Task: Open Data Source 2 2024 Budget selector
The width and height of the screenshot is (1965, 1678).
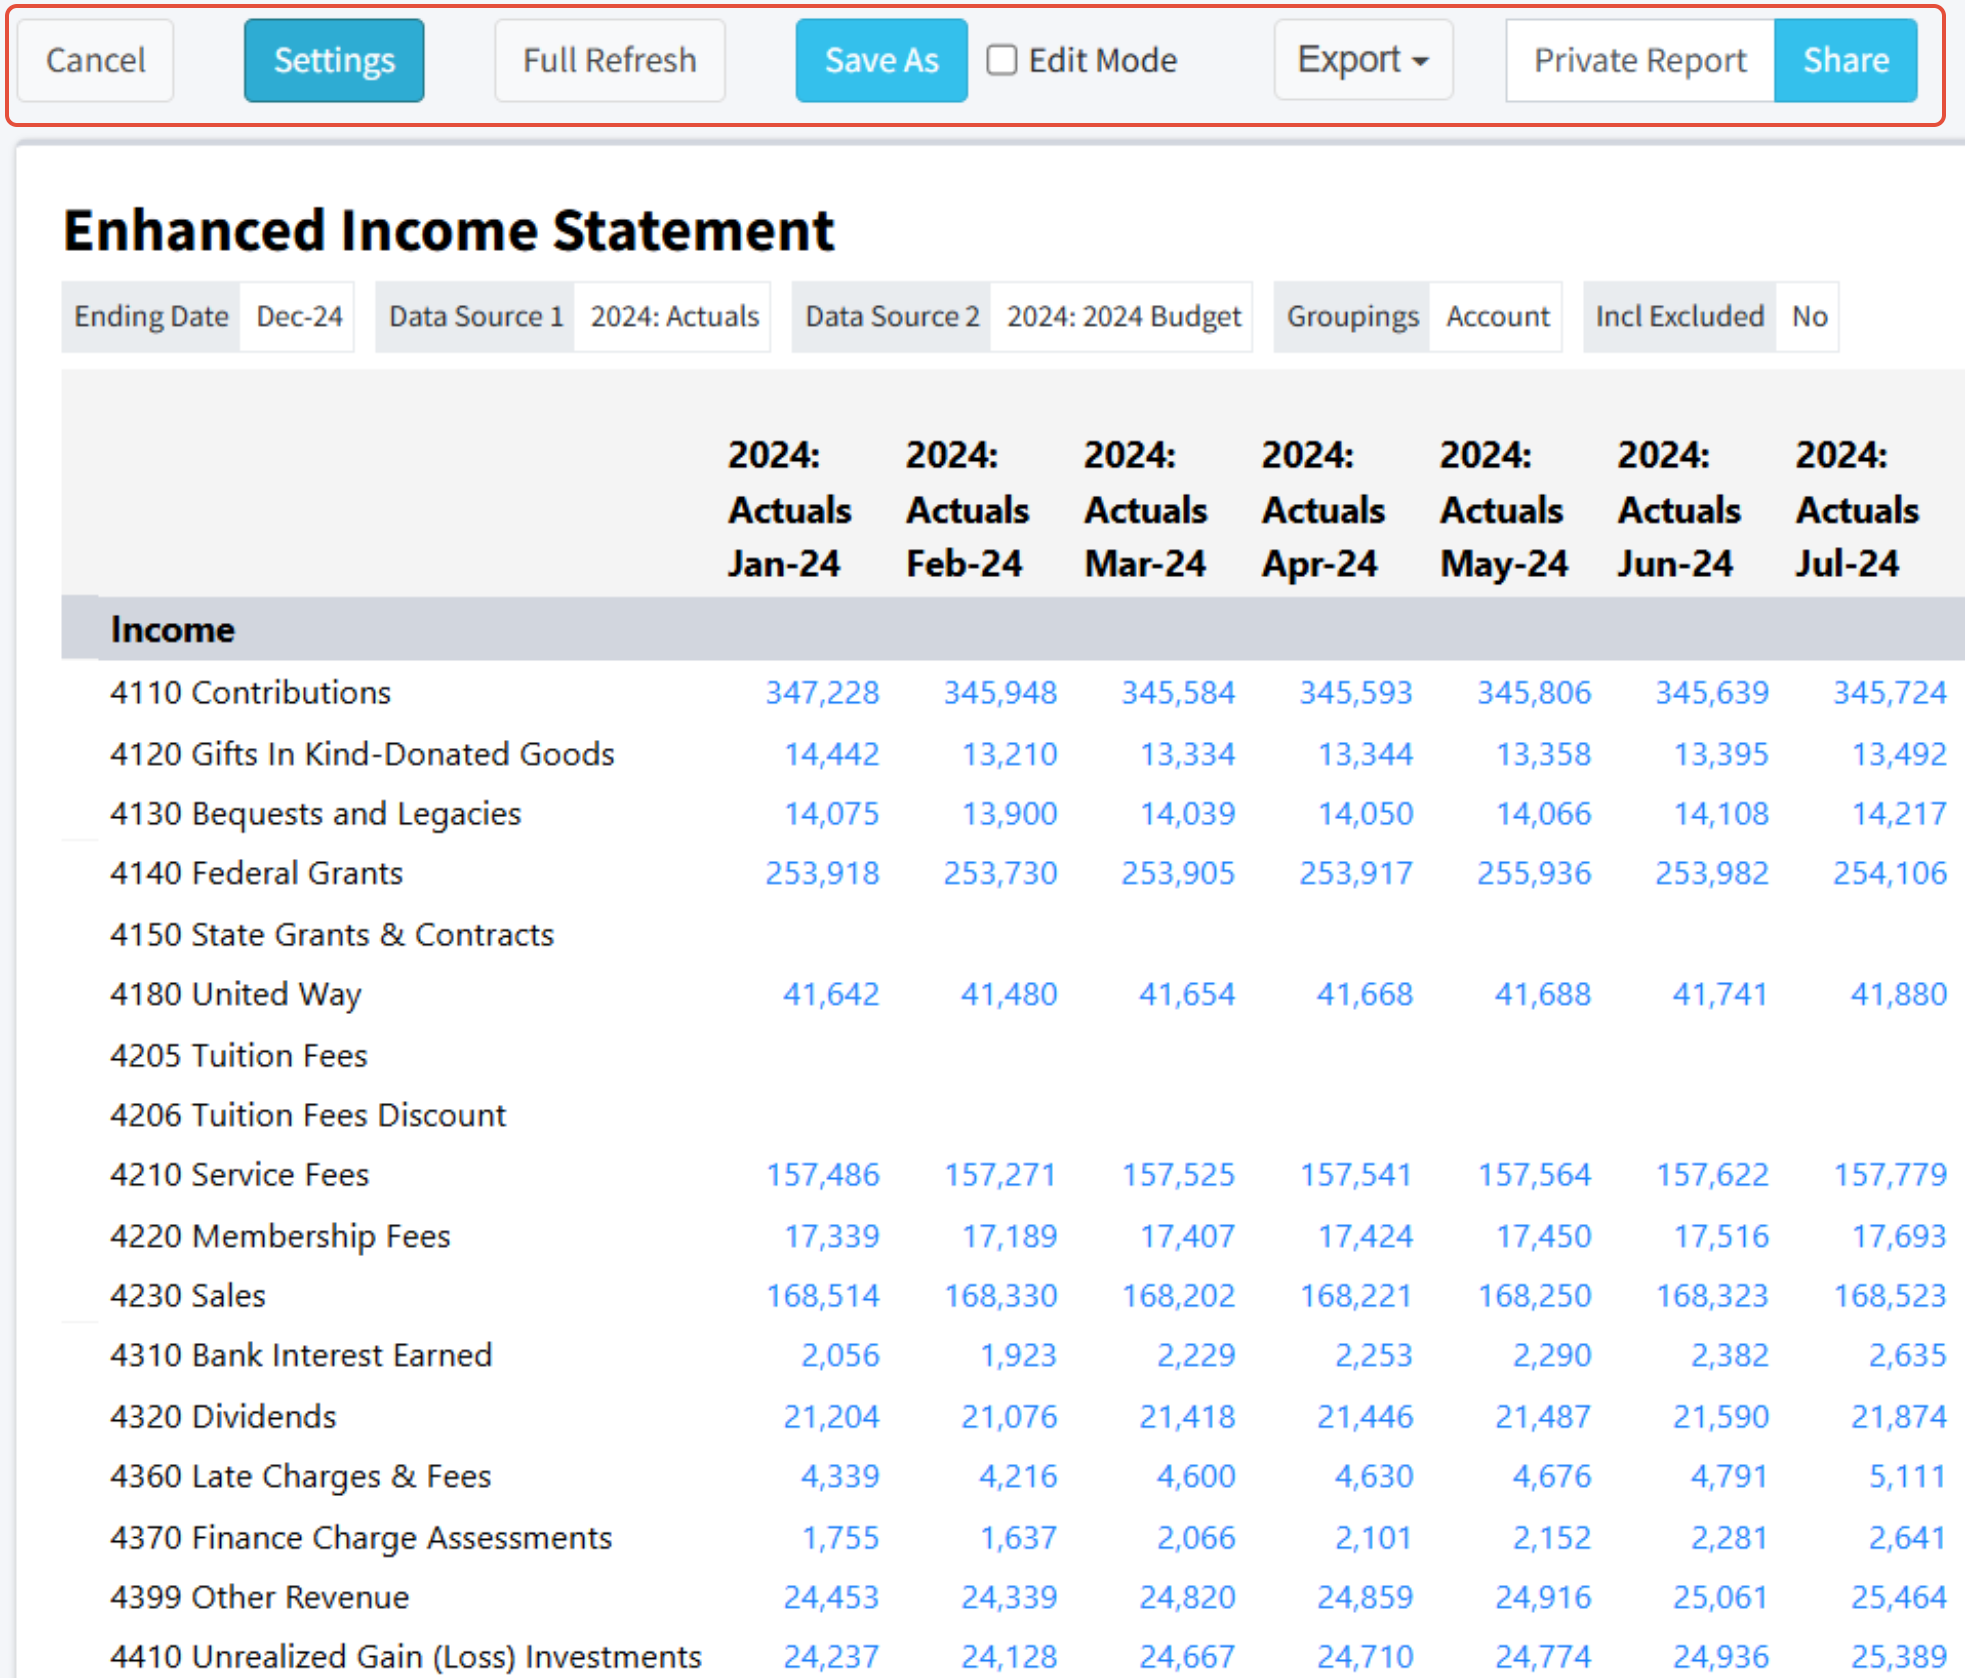Action: [x=1122, y=317]
